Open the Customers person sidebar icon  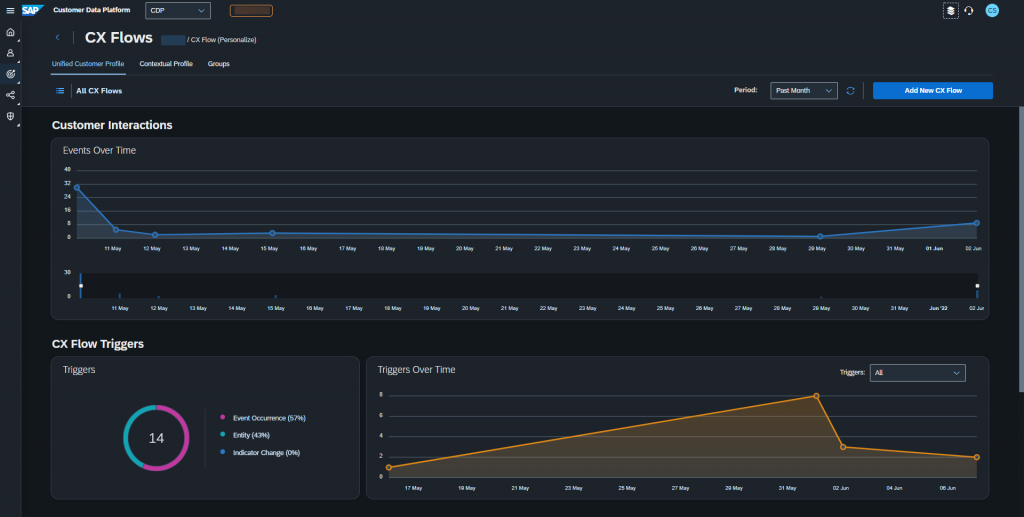click(x=10, y=53)
